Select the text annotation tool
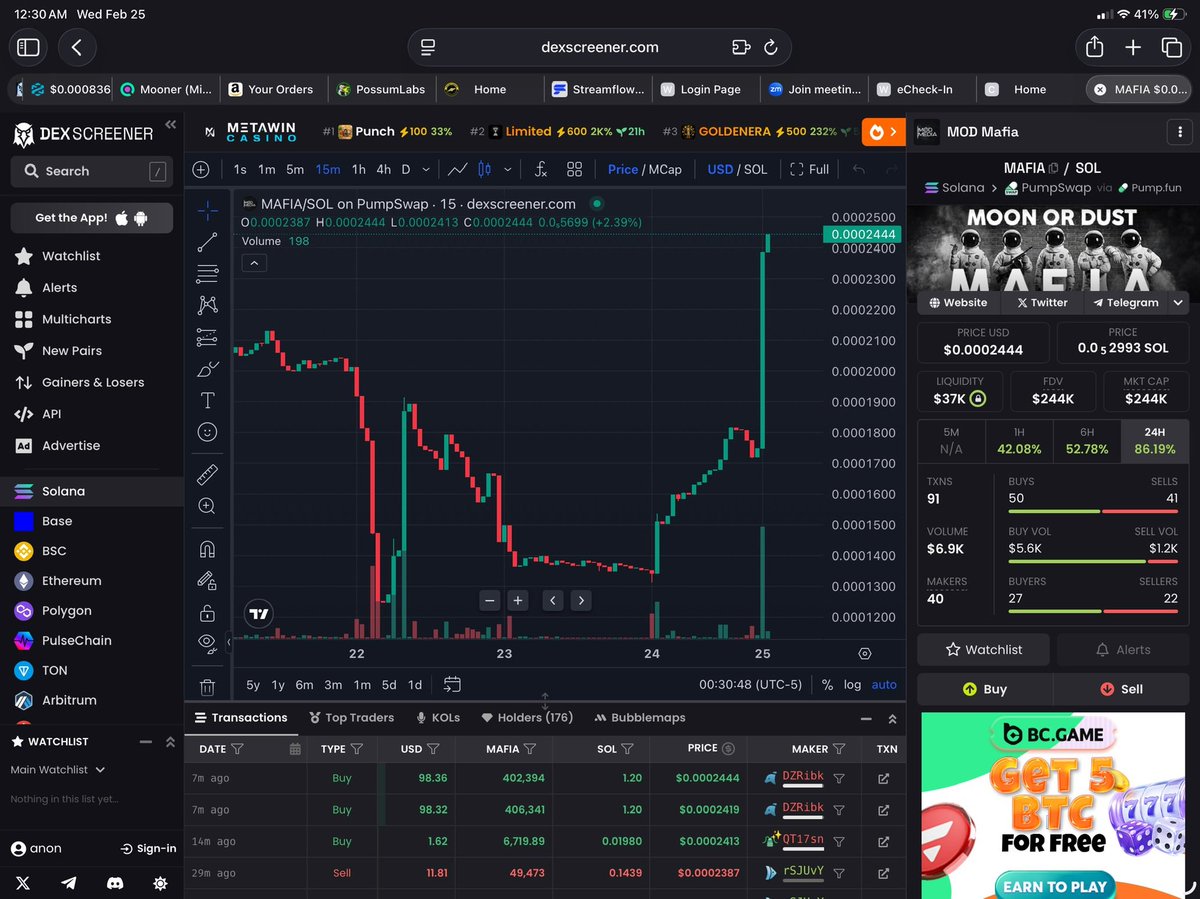This screenshot has width=1200, height=899. 207,401
